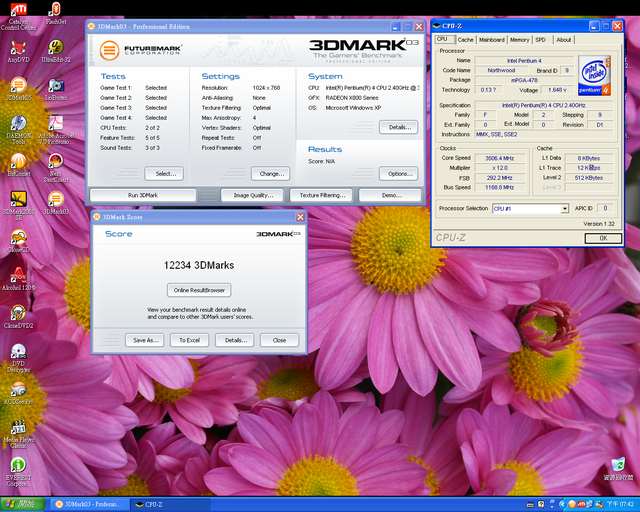640x512 pixels.
Task: Open the Online ResultBrowser
Action: (199, 290)
